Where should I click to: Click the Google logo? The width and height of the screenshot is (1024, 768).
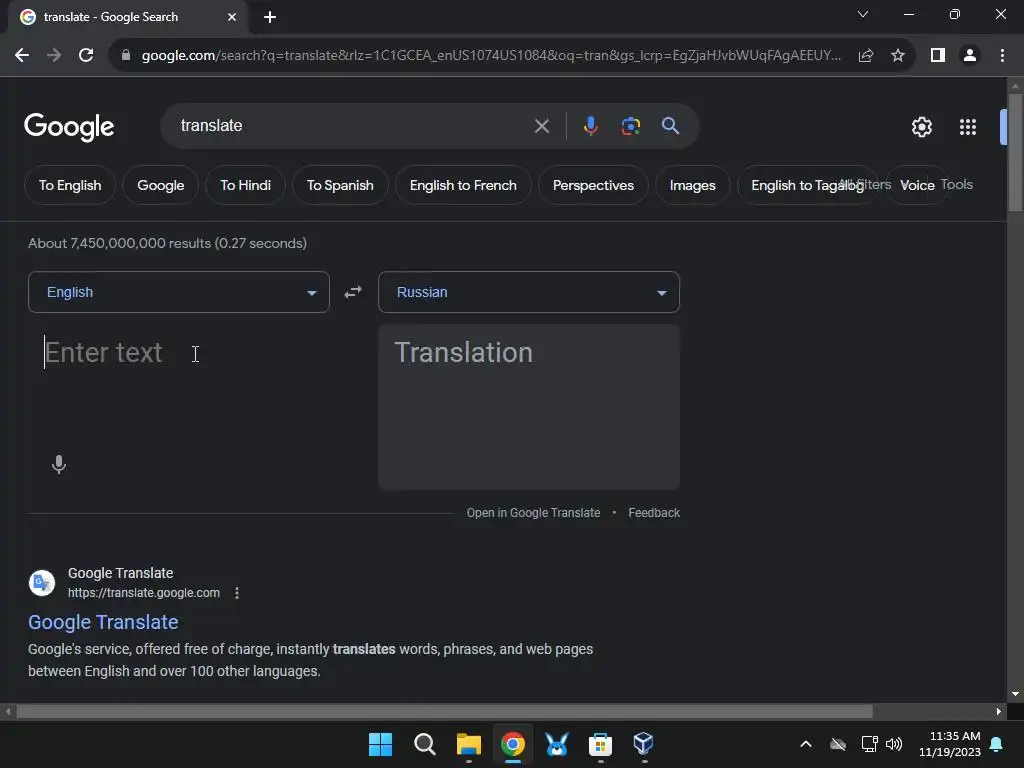coord(69,126)
